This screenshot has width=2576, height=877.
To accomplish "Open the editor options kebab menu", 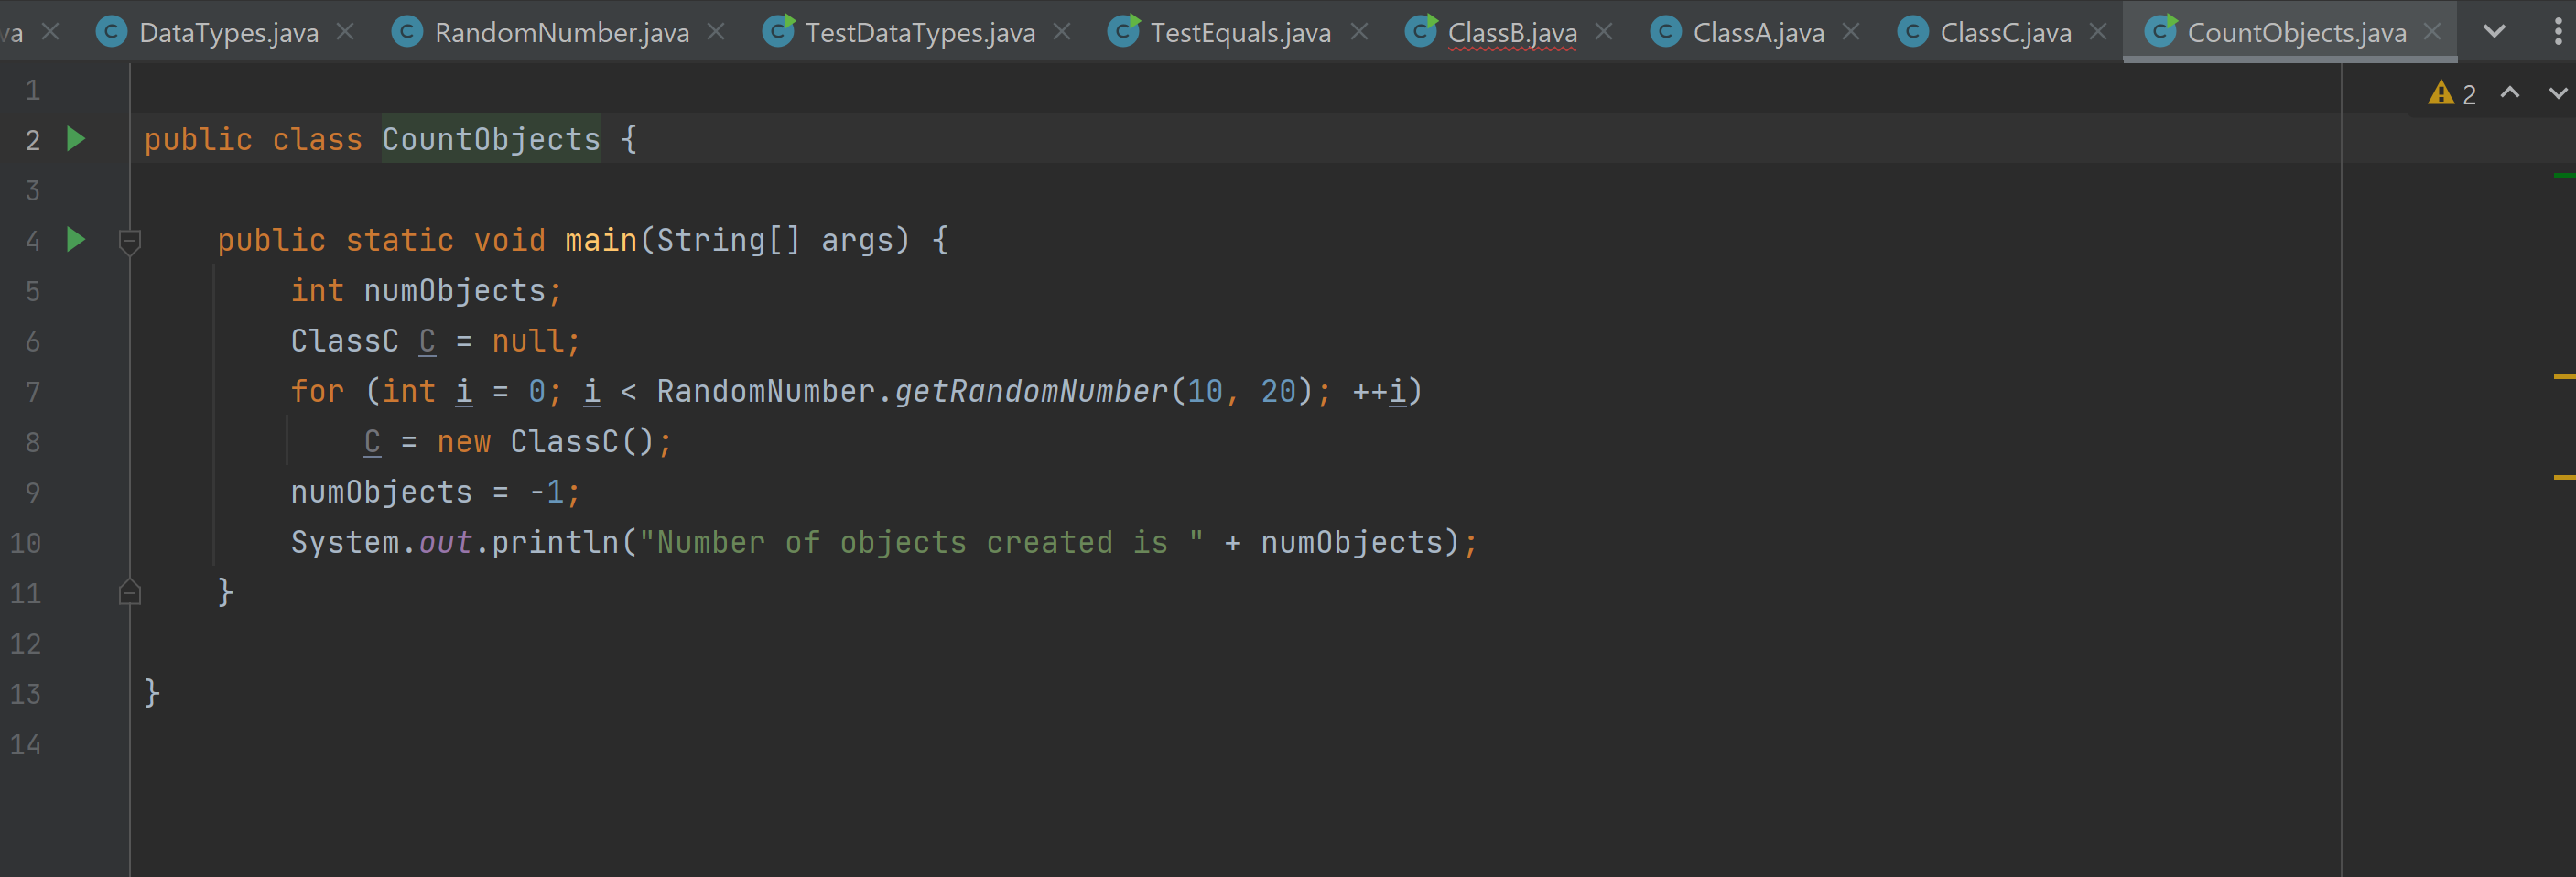I will [x=2557, y=31].
